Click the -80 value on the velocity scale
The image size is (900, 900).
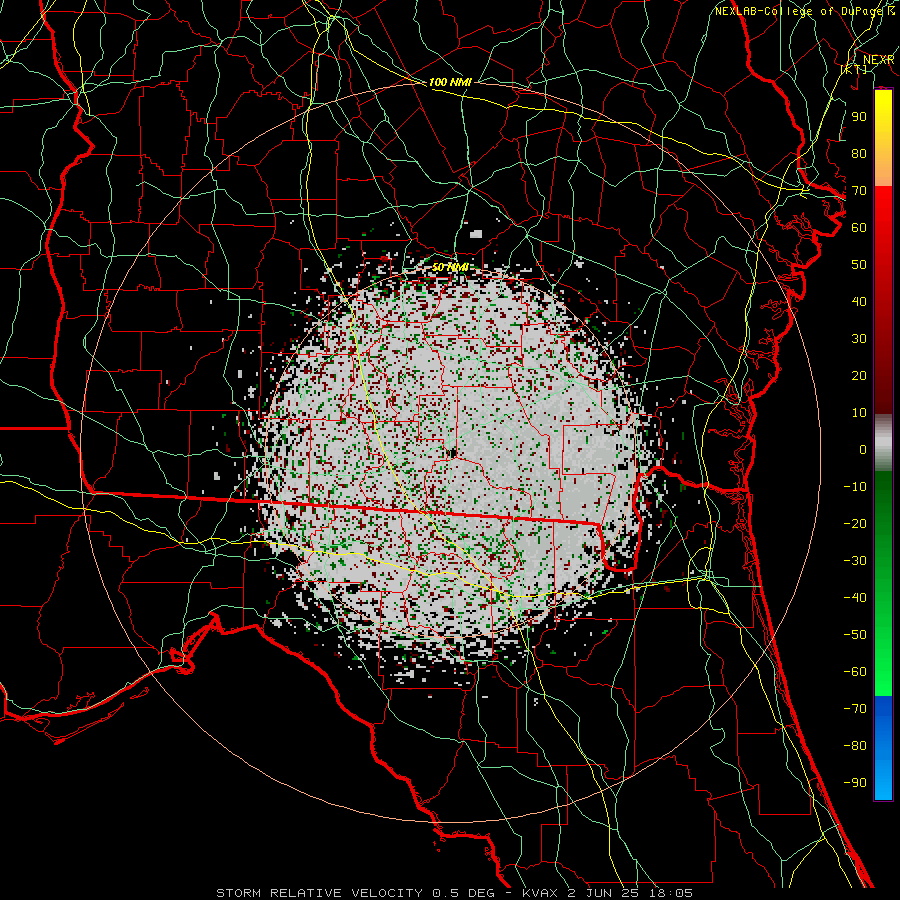coord(855,746)
